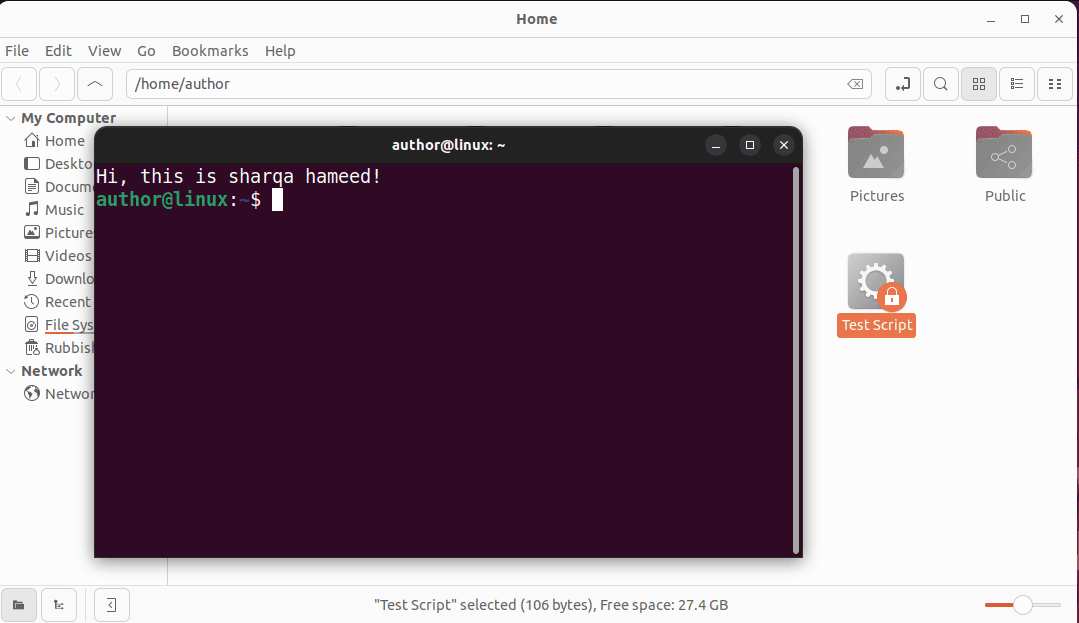Viewport: 1079px width, 623px height.
Task: Open the Edit menu
Action: pyautogui.click(x=58, y=51)
